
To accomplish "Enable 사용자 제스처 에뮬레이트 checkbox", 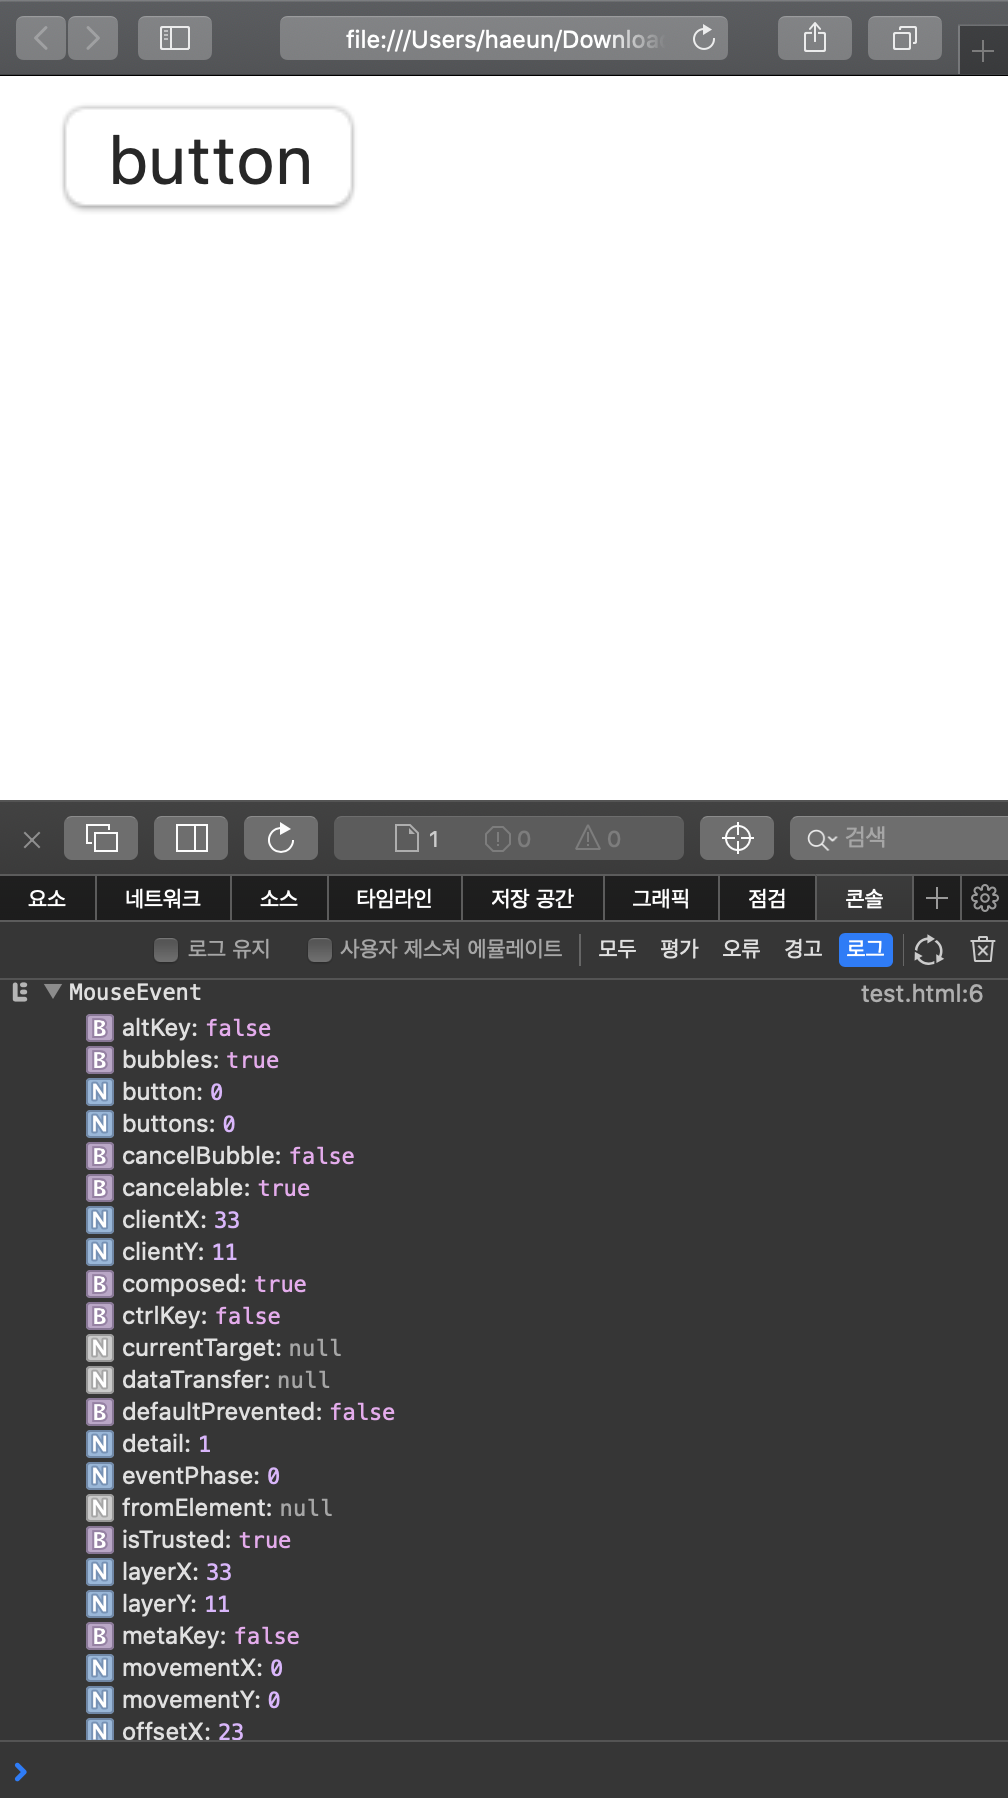I will [320, 949].
